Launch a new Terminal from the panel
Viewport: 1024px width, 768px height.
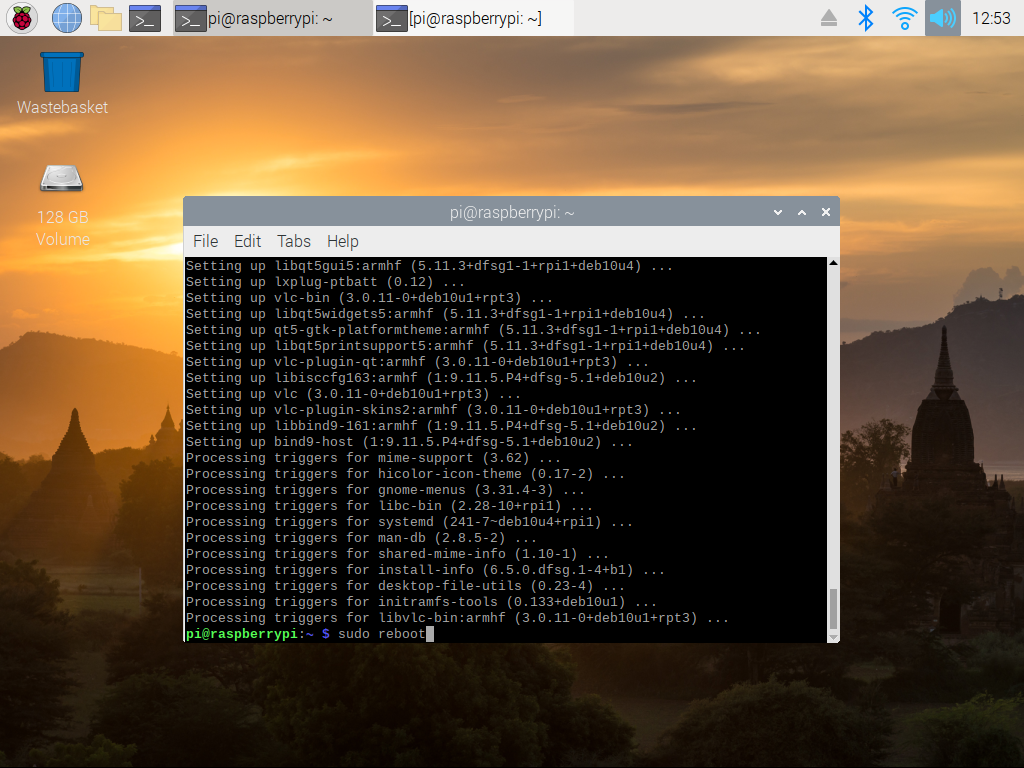coord(144,18)
